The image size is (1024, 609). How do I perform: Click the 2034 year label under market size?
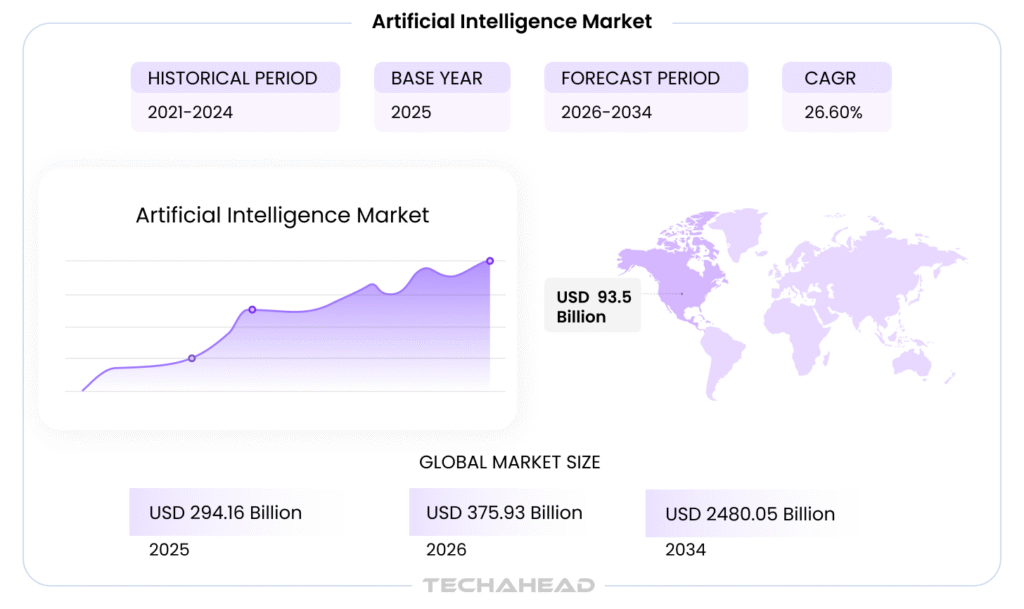[686, 550]
